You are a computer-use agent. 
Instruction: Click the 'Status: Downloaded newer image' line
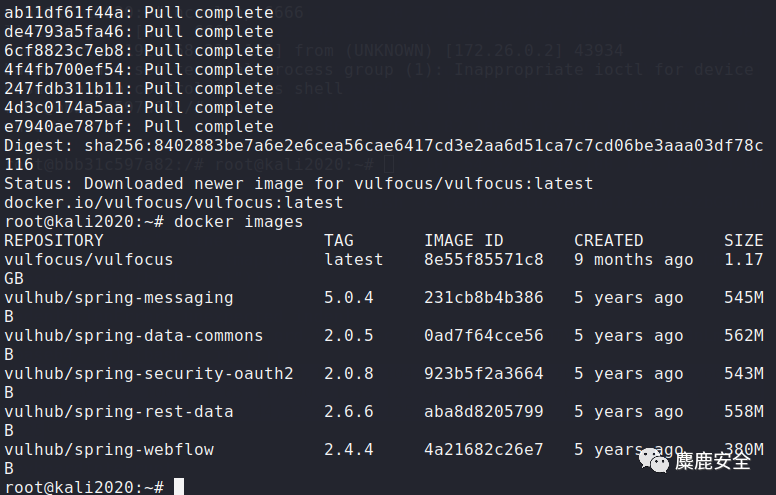coord(298,184)
